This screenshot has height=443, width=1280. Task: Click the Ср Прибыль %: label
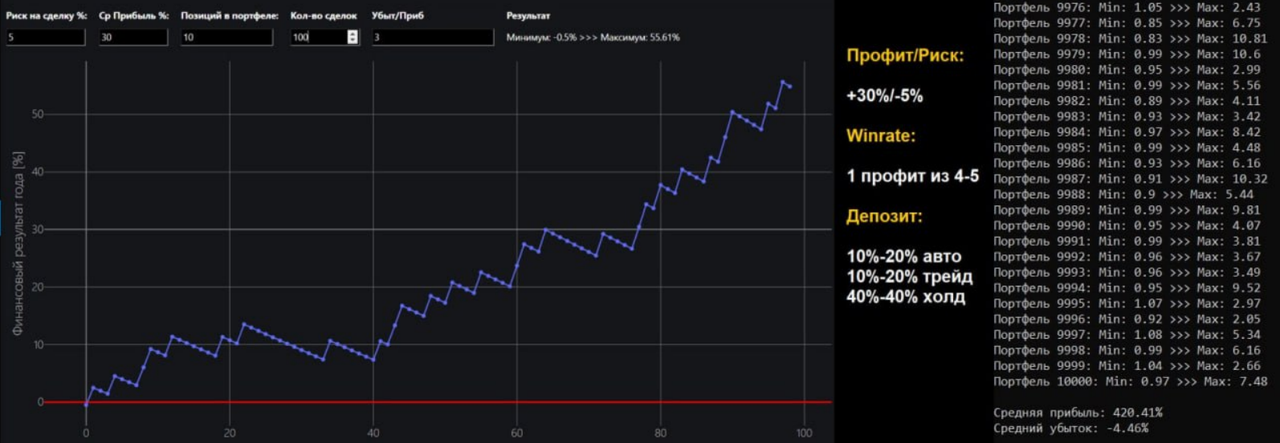point(134,17)
